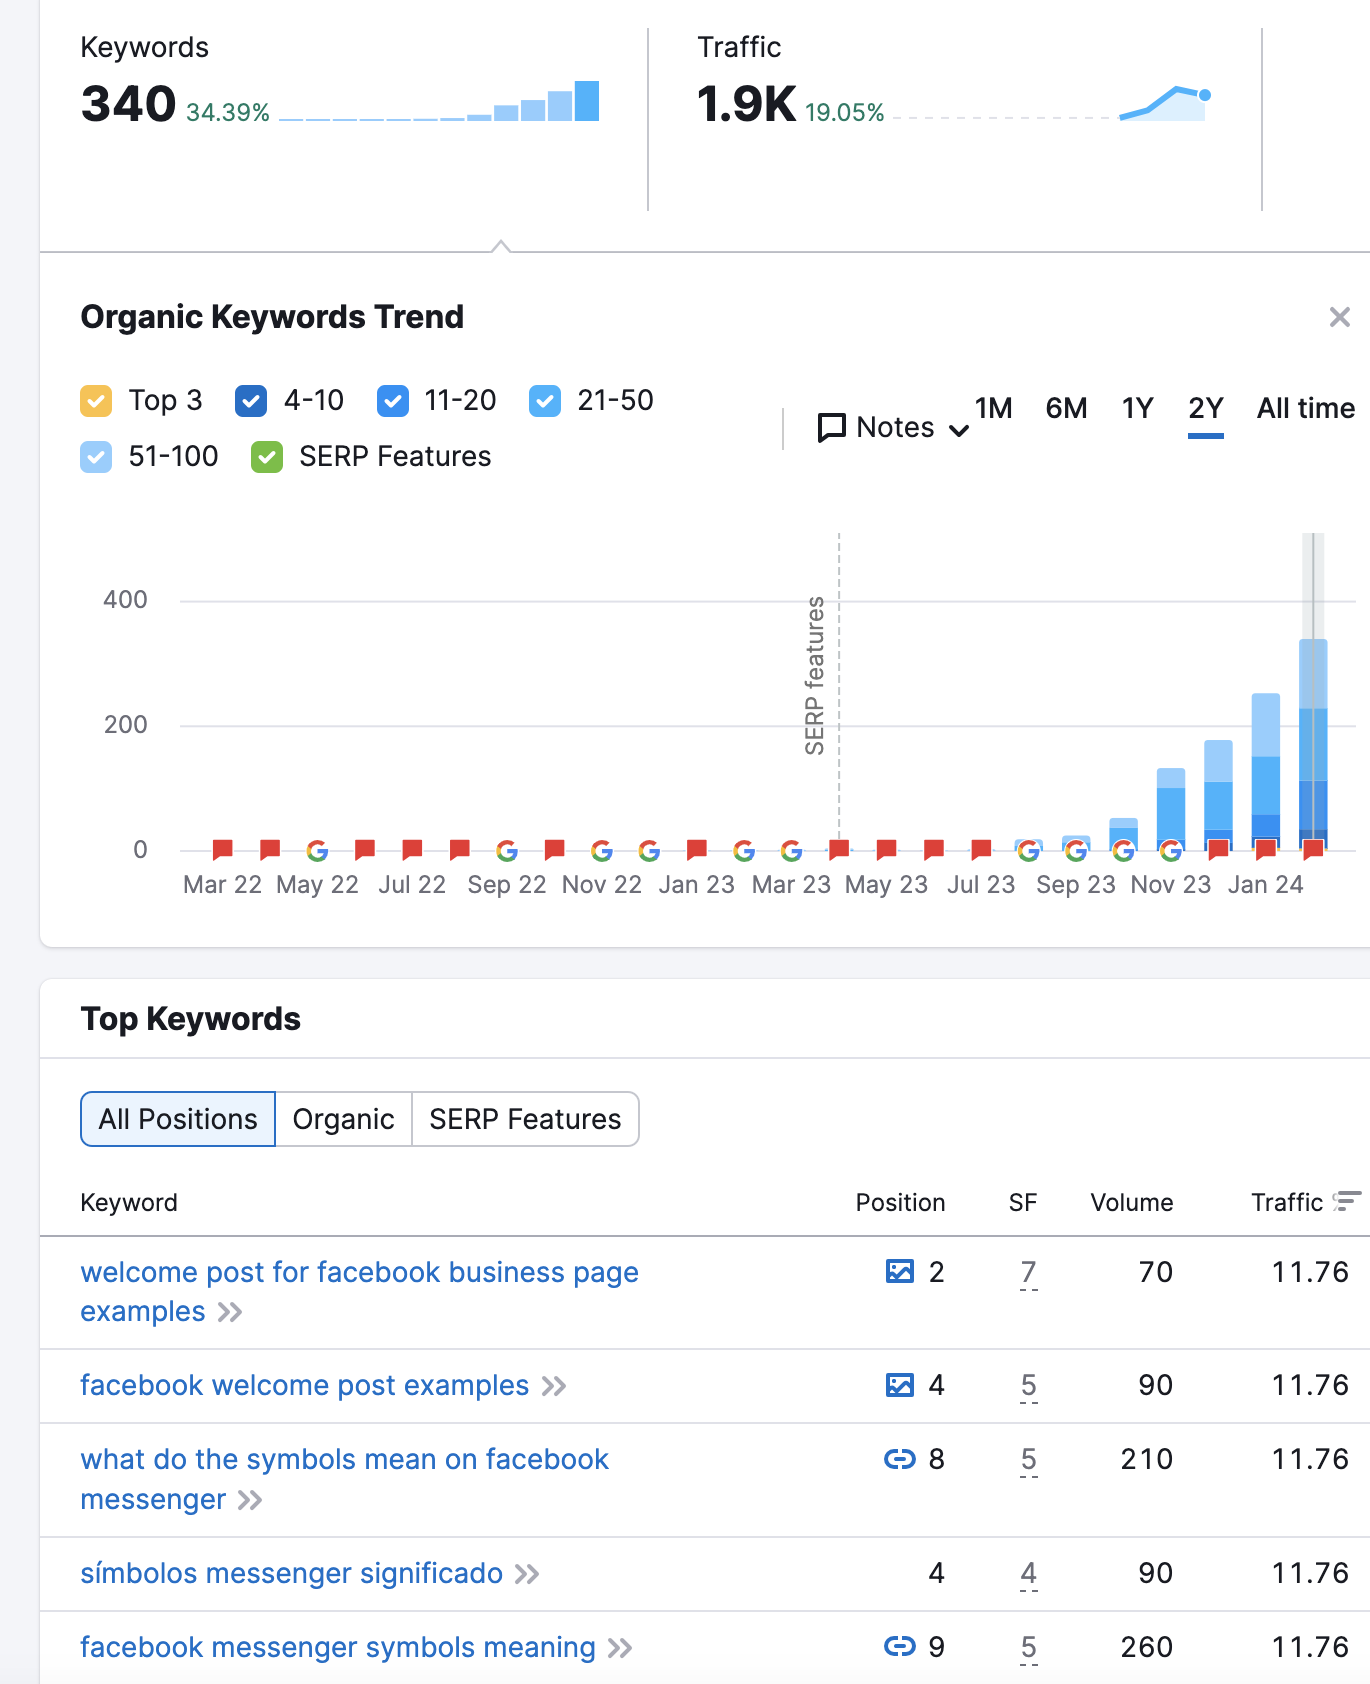Toggle the 11-20 positions checkbox
Viewport: 1370px width, 1684px height.
(393, 401)
